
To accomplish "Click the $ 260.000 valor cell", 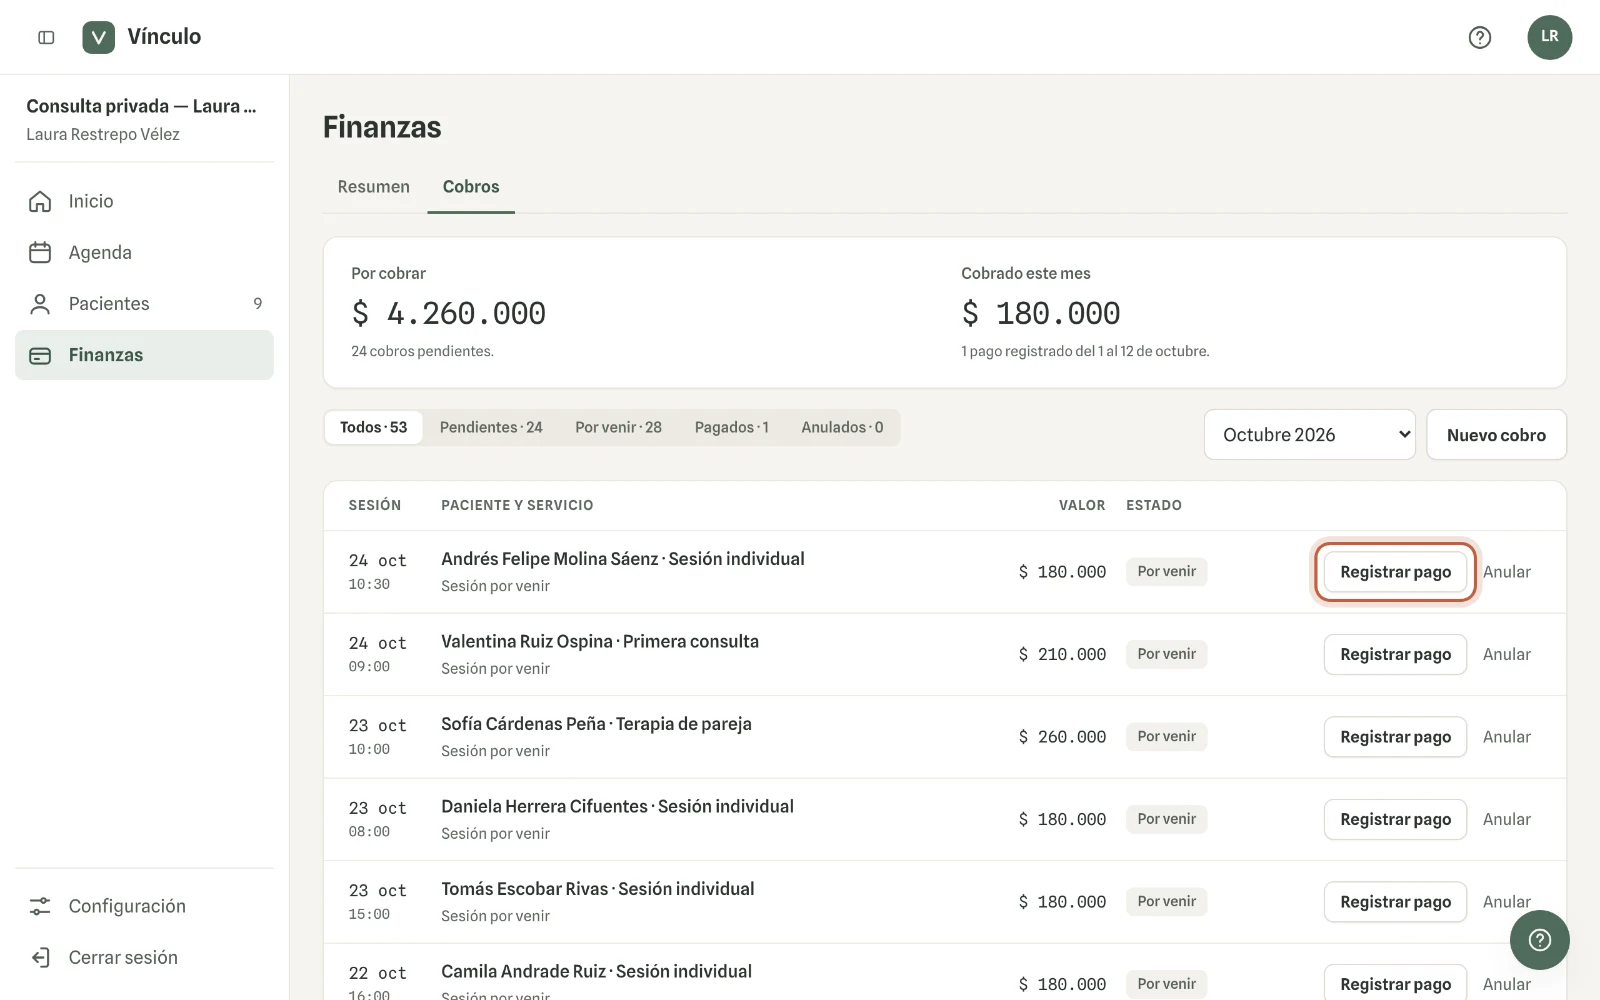I will (1062, 737).
